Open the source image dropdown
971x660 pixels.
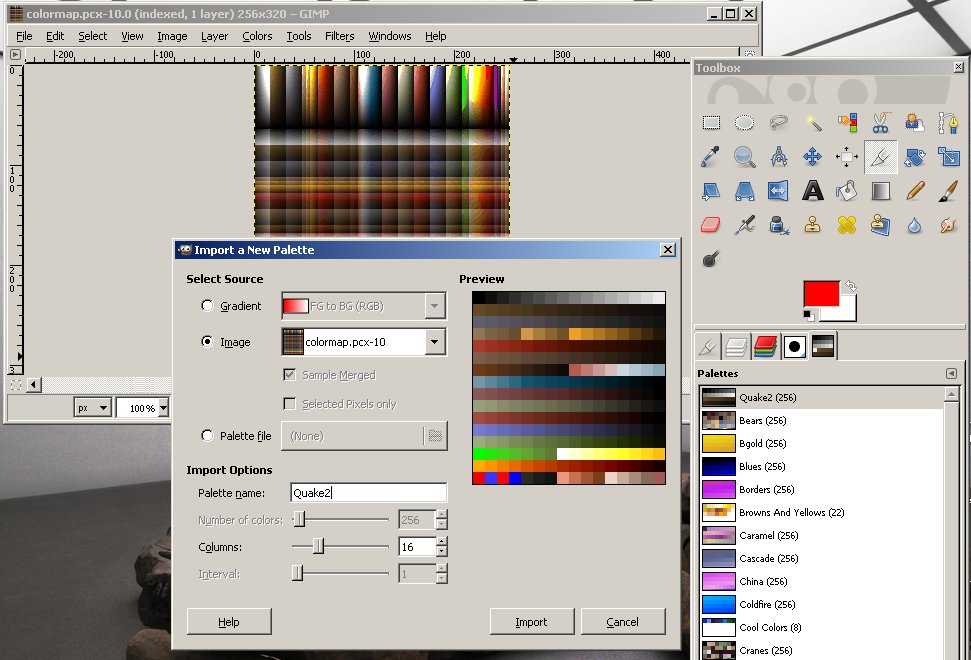click(x=434, y=341)
